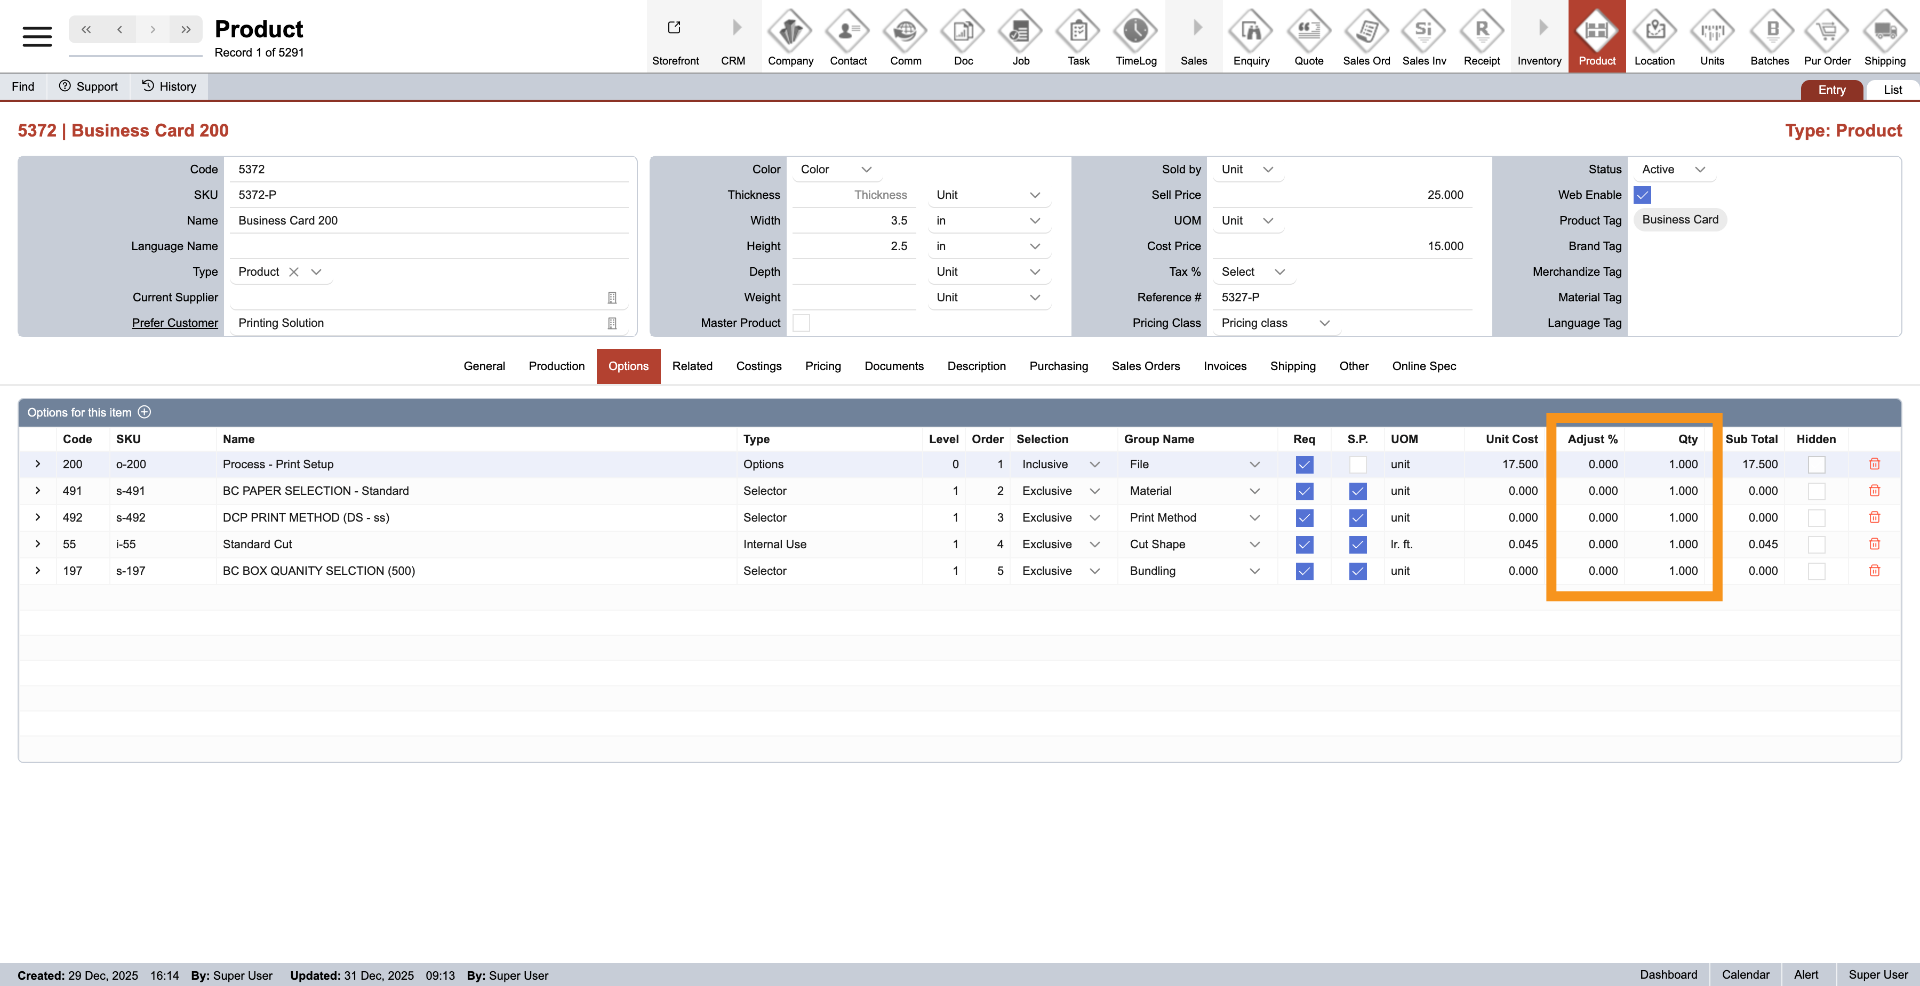The width and height of the screenshot is (1920, 986).
Task: Click the Sell Price input field
Action: [x=1340, y=195]
